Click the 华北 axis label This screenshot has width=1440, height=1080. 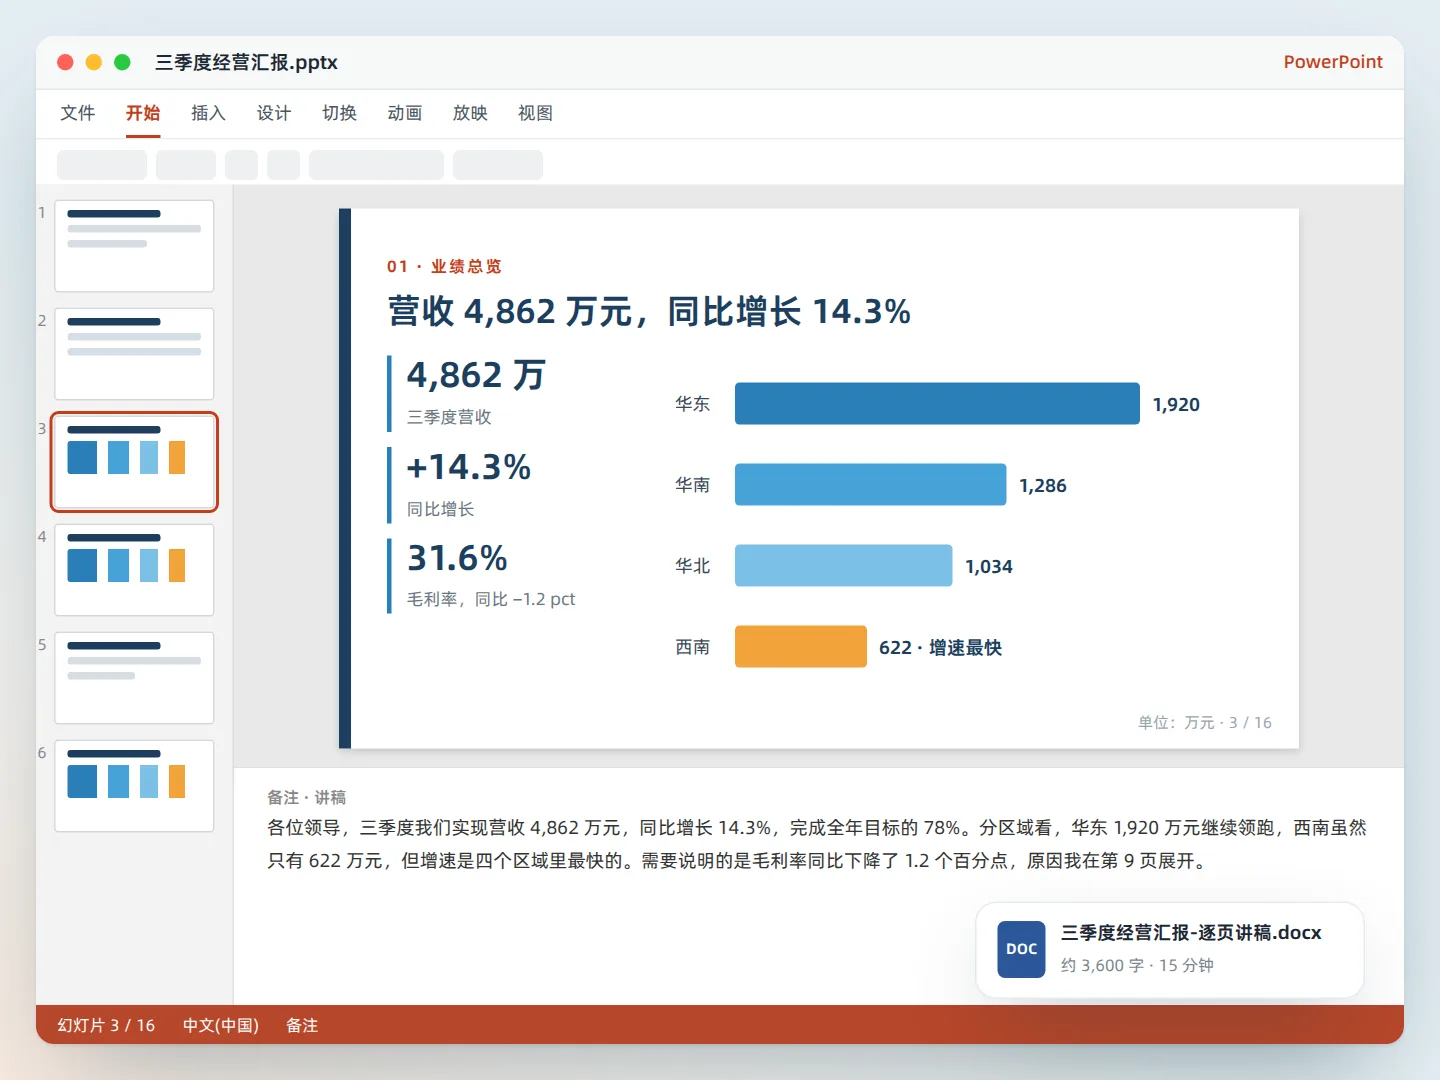coord(692,566)
